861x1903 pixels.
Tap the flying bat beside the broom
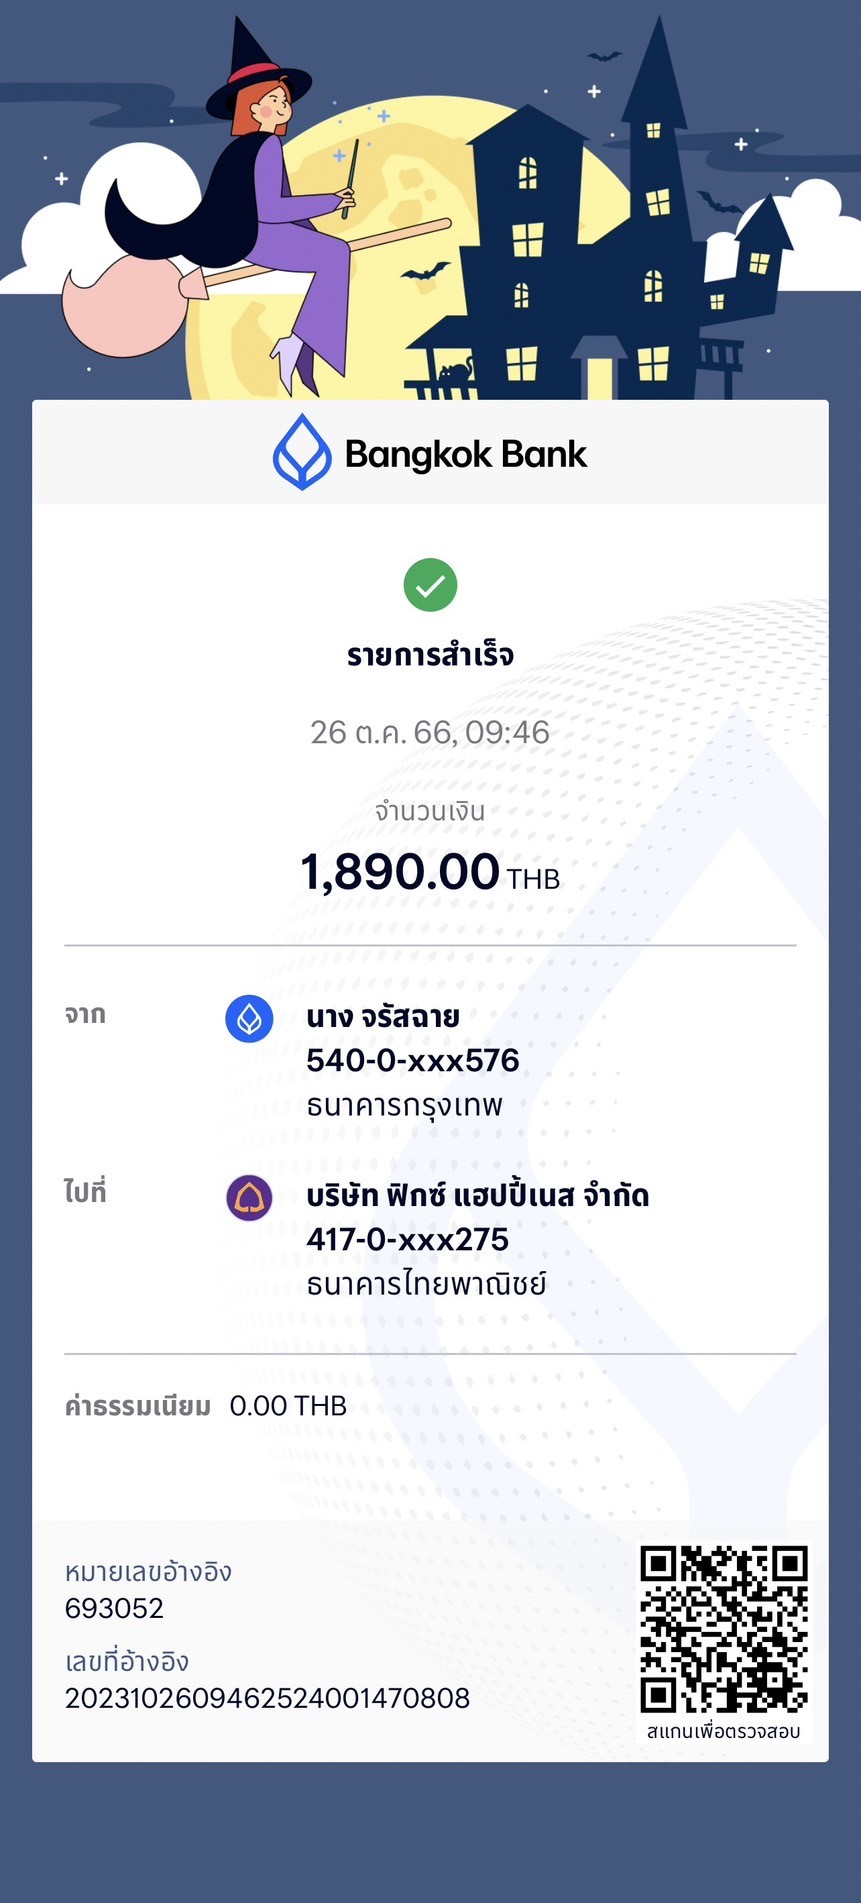[425, 271]
